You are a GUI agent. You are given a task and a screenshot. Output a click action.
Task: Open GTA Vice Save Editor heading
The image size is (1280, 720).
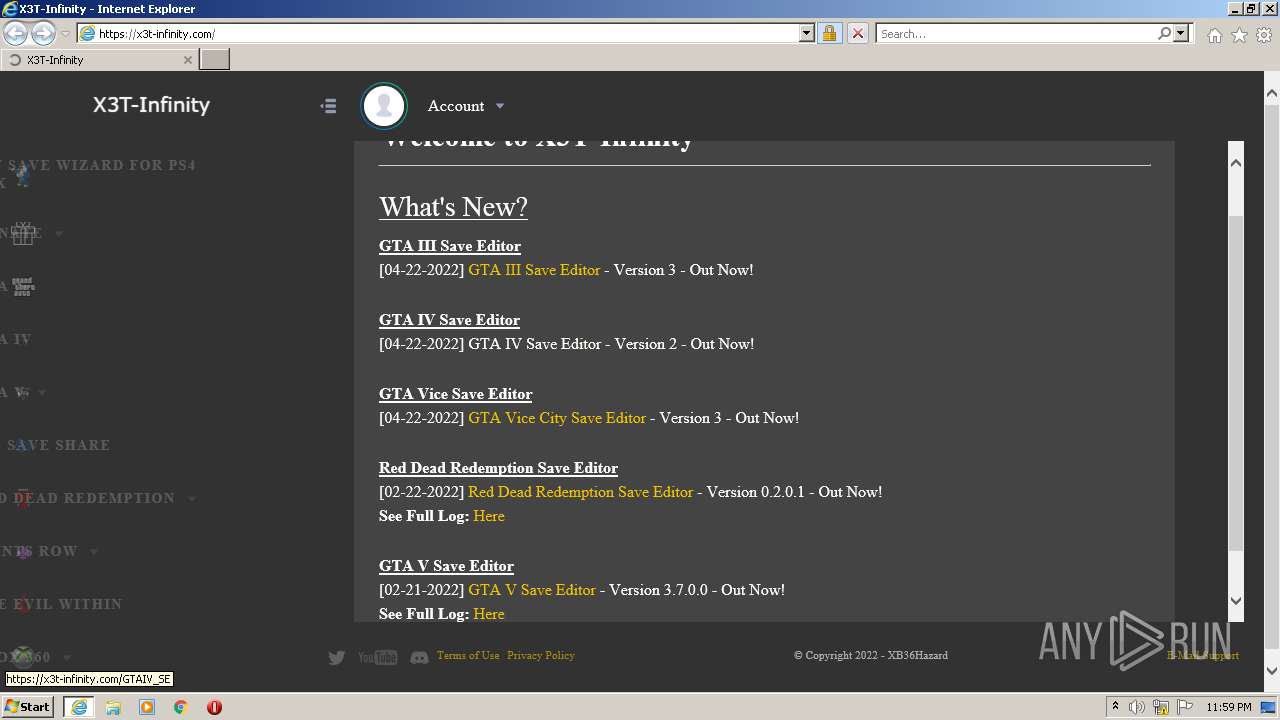pos(455,394)
